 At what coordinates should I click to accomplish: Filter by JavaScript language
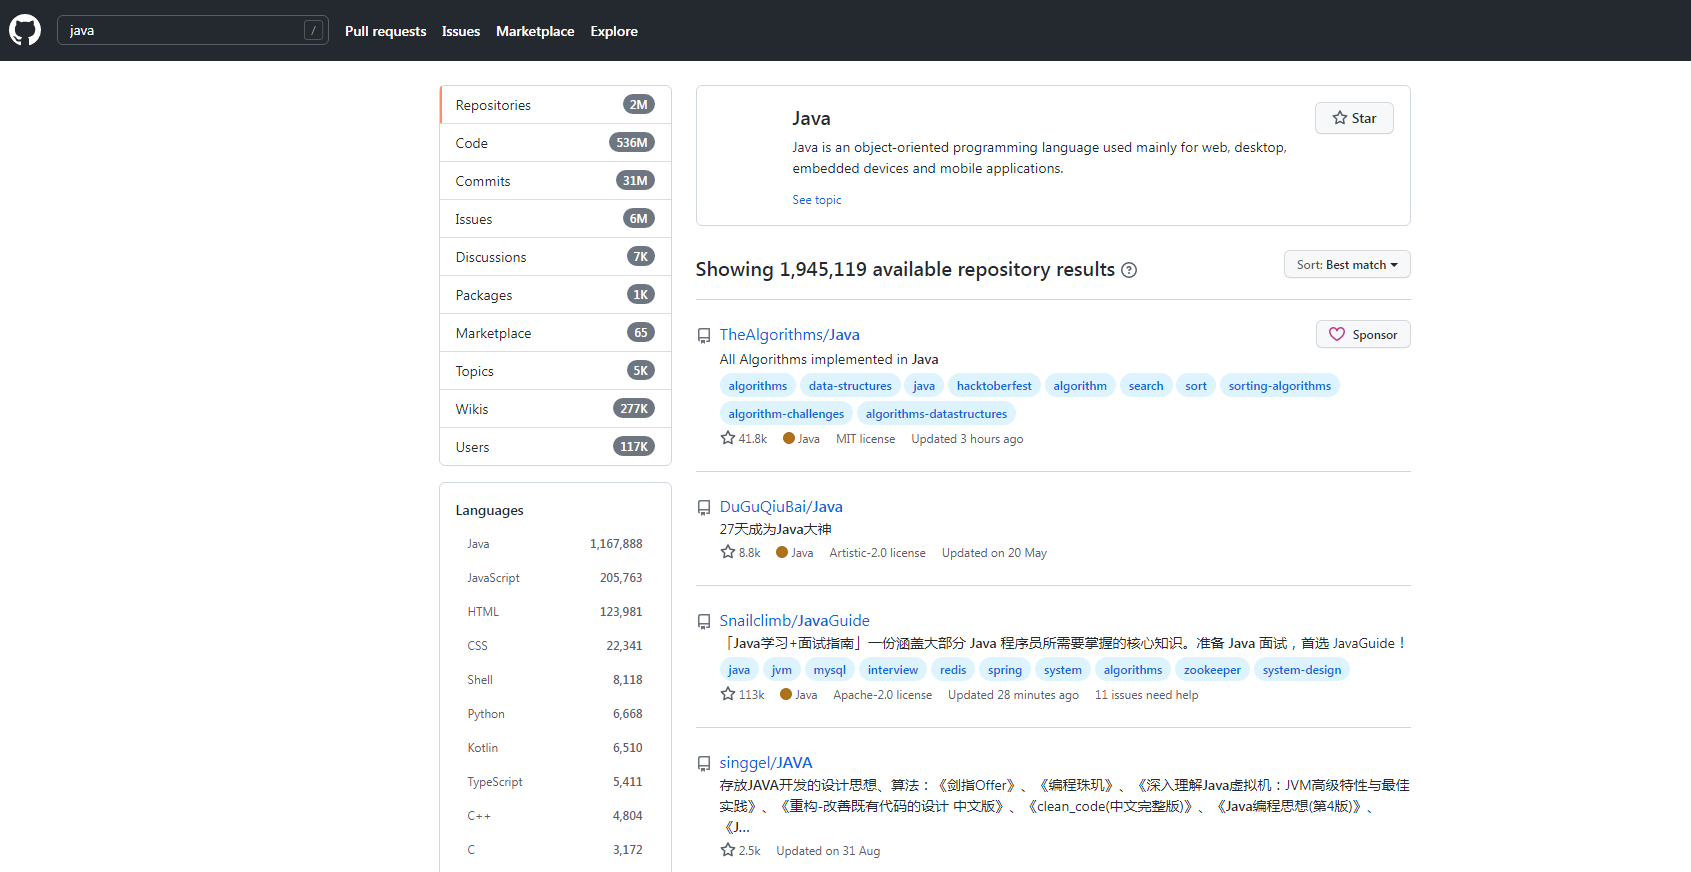point(555,578)
